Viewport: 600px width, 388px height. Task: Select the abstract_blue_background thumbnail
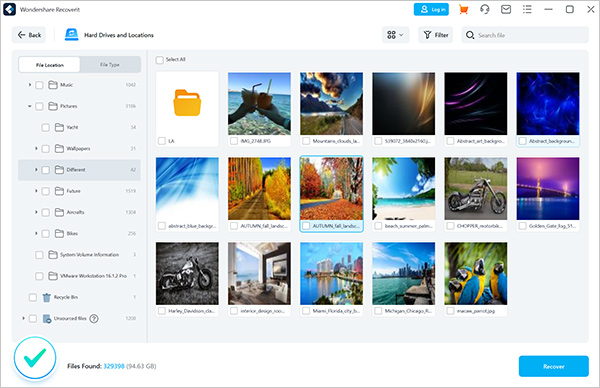click(187, 188)
